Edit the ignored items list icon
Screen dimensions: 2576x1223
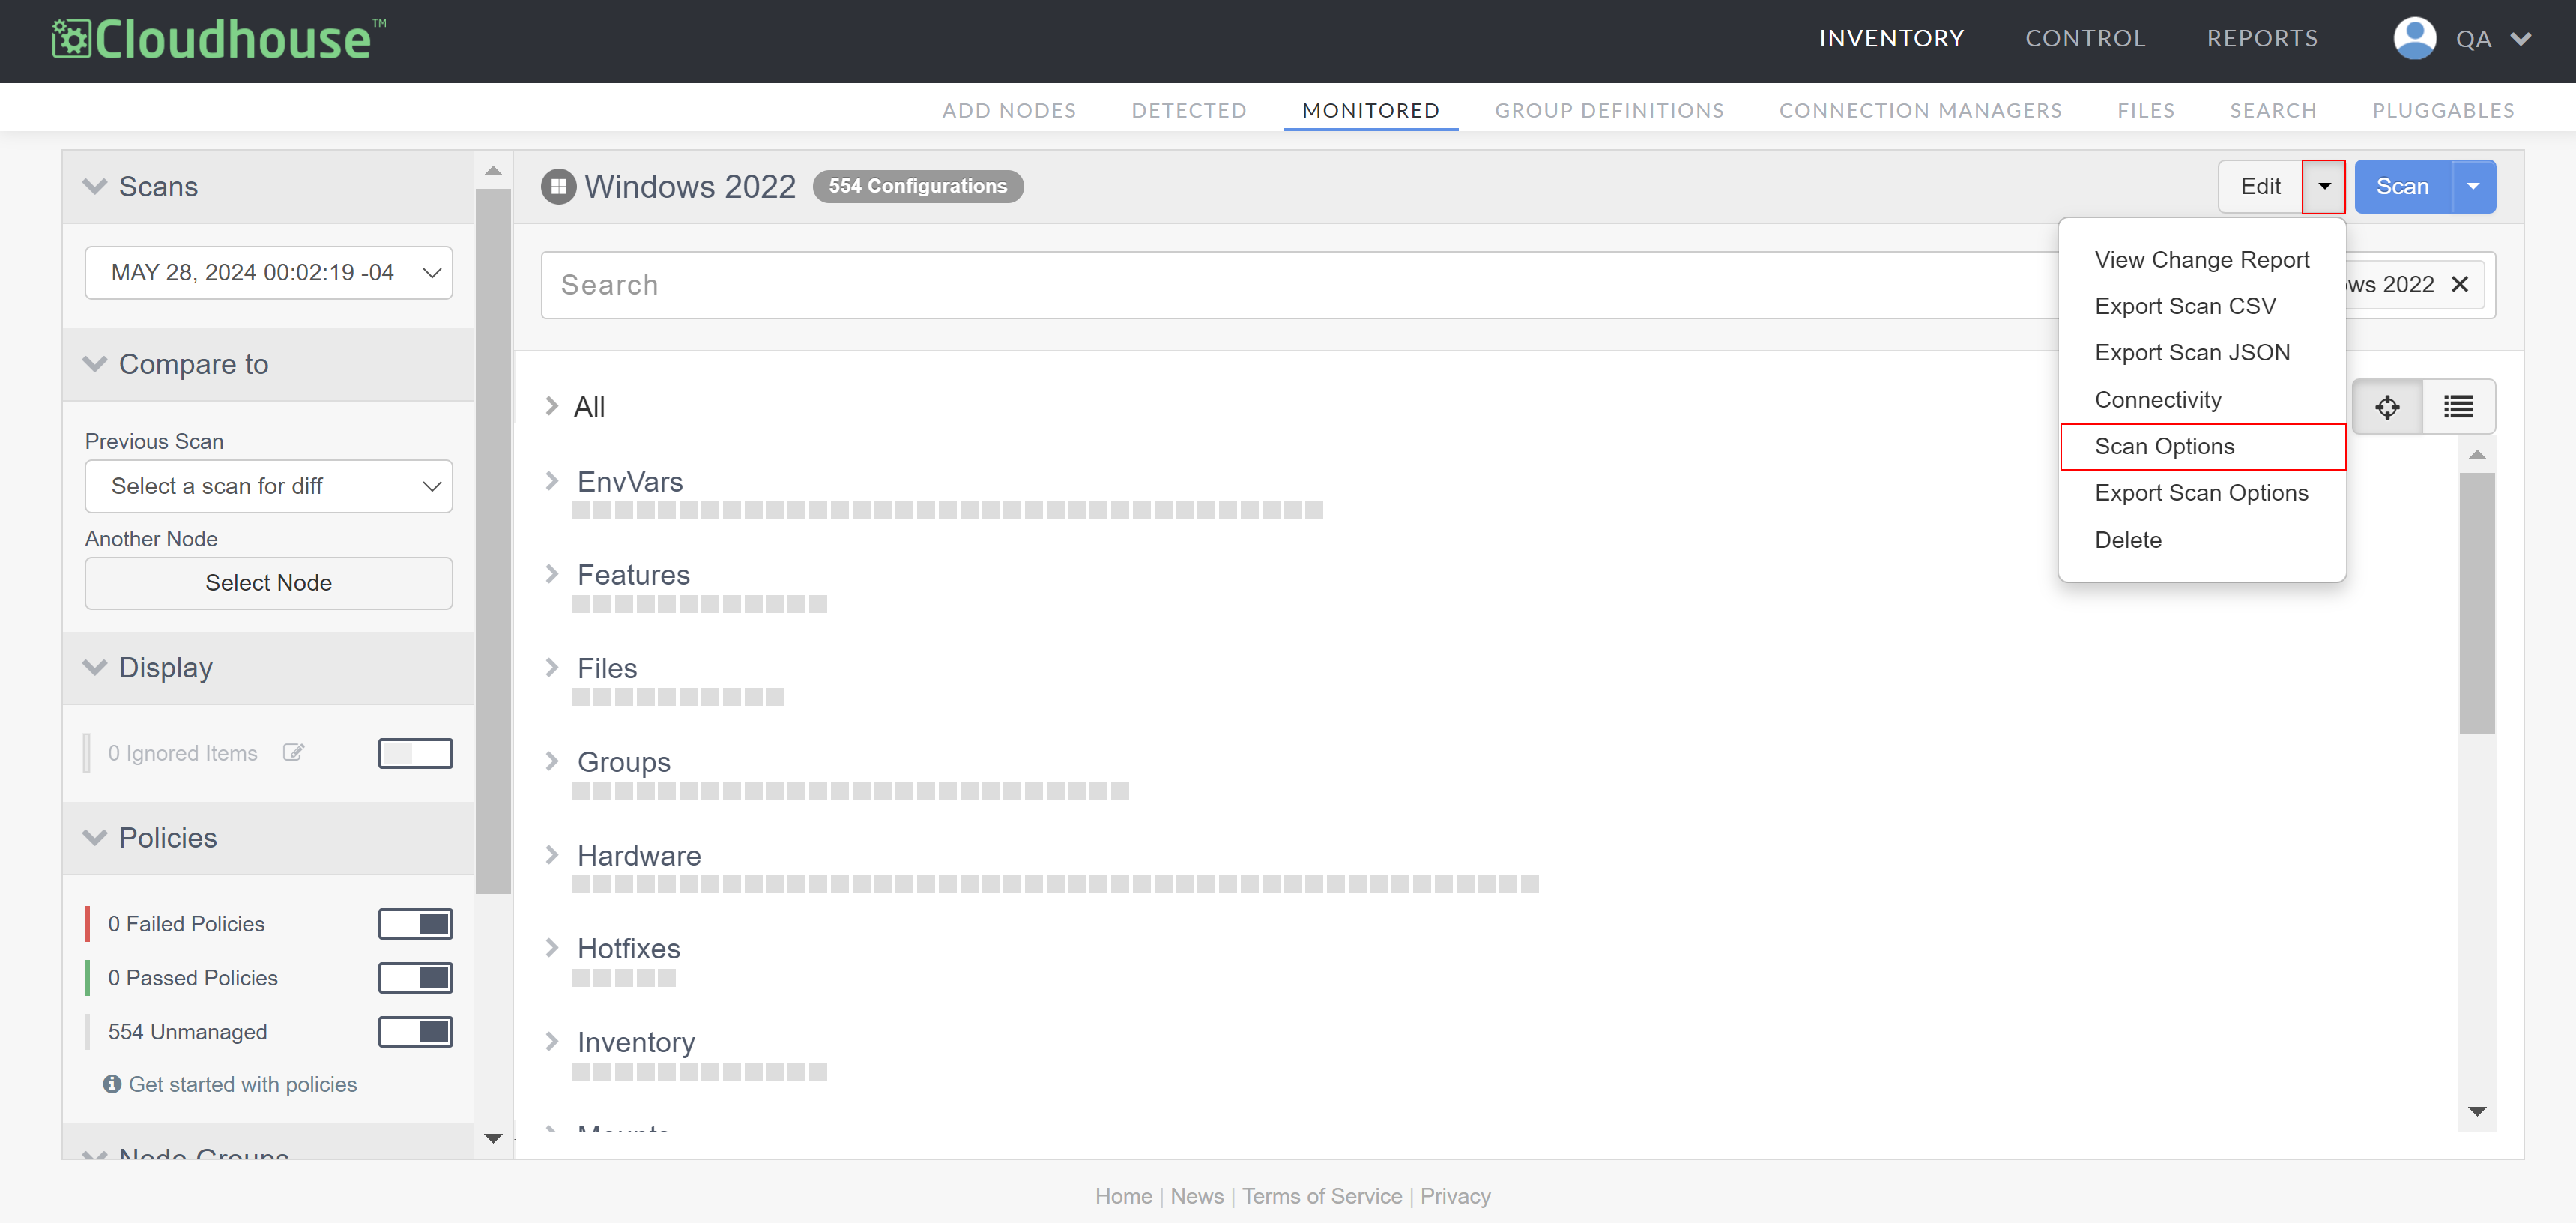coord(293,752)
